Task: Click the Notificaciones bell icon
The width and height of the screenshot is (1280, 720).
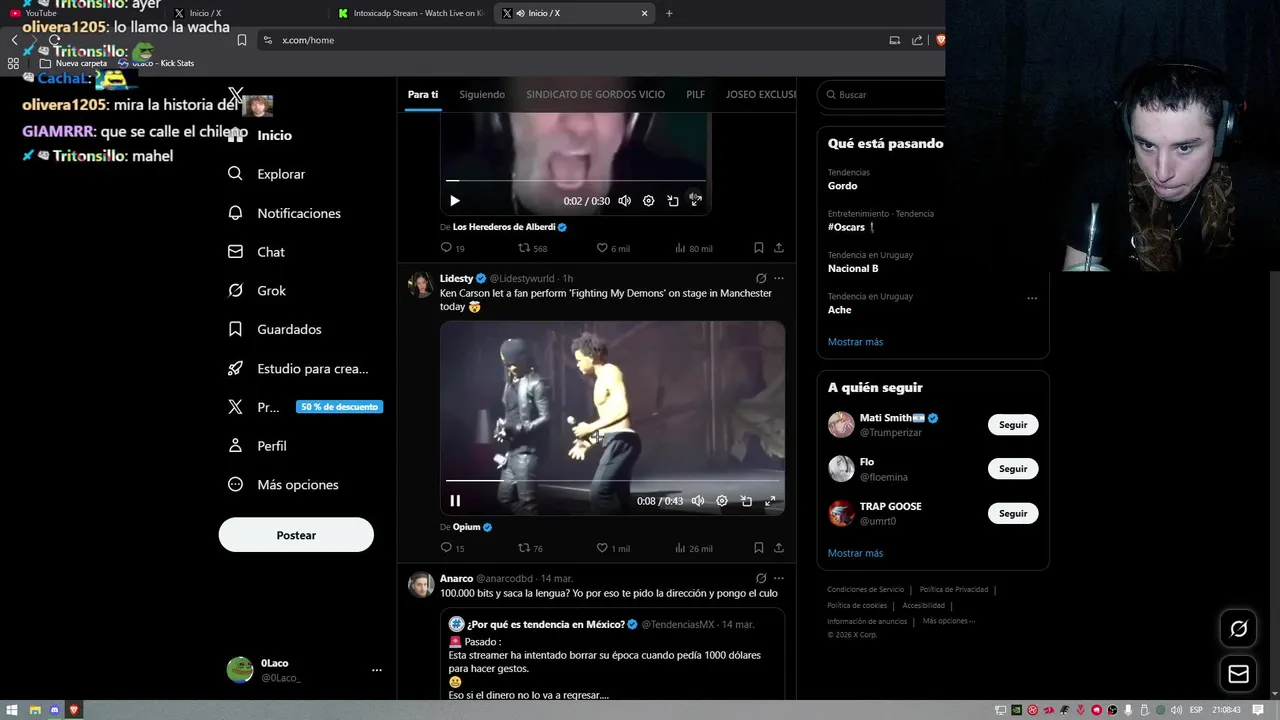Action: pos(235,213)
